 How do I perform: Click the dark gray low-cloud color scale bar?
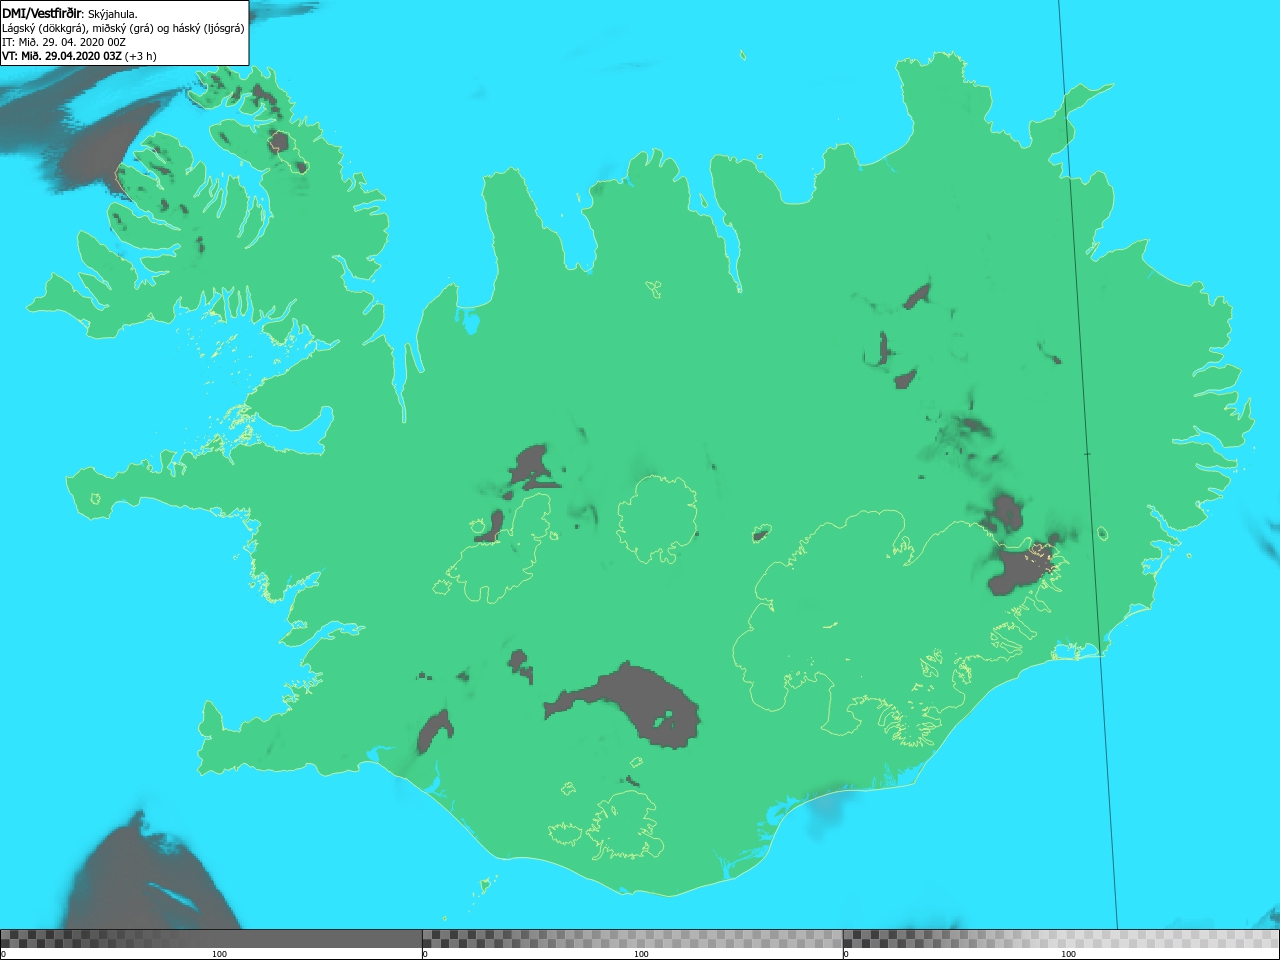coord(211,939)
